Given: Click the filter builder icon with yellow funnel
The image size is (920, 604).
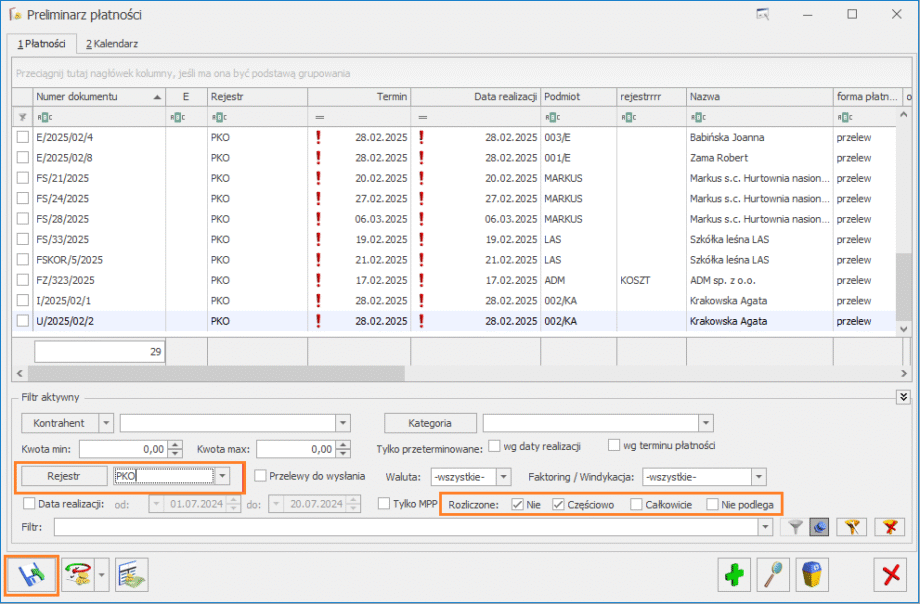Looking at the screenshot, I should (x=850, y=526).
